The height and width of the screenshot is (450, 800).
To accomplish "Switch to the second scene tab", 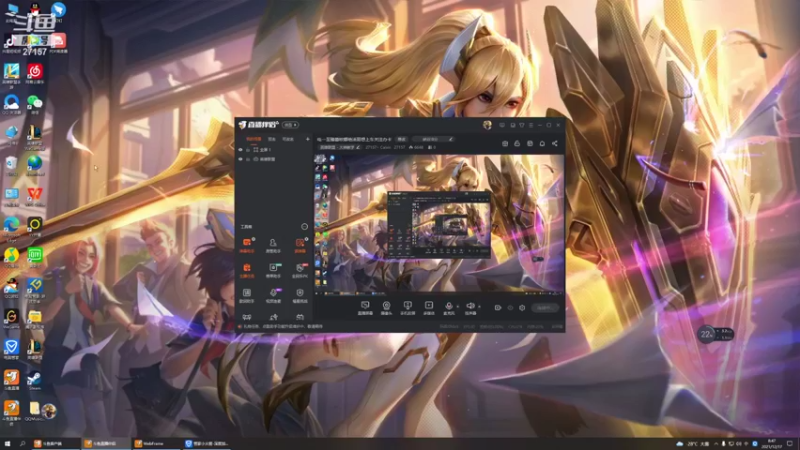I will click(x=272, y=139).
